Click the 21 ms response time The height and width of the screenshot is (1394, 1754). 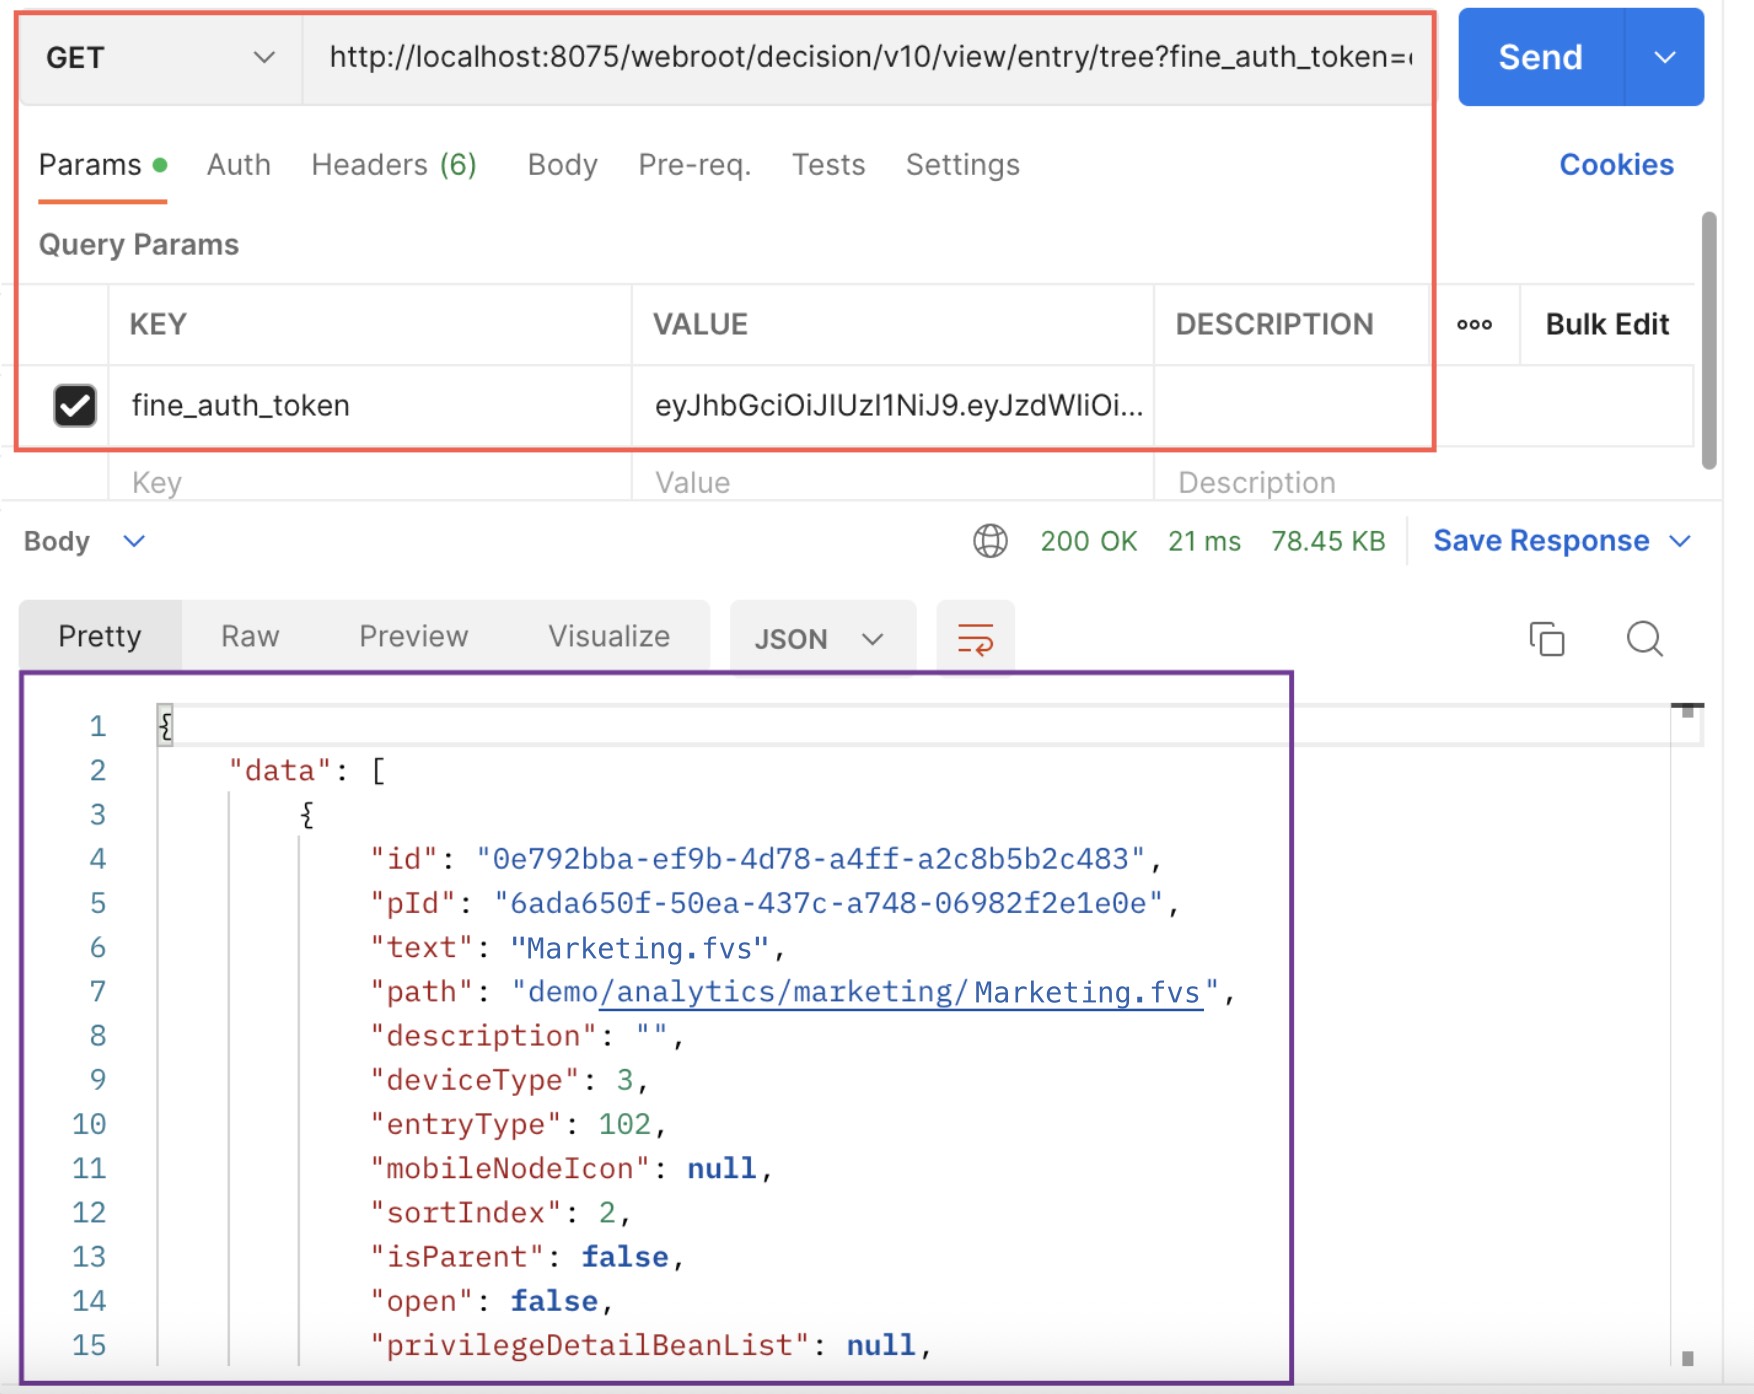(1204, 541)
